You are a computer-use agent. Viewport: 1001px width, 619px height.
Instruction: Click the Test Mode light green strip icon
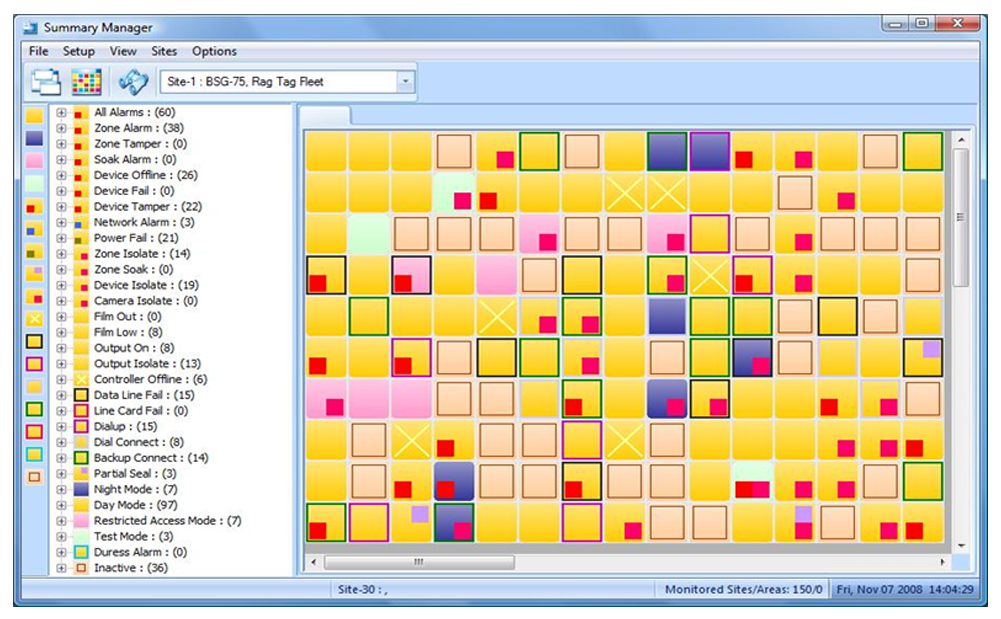click(34, 183)
